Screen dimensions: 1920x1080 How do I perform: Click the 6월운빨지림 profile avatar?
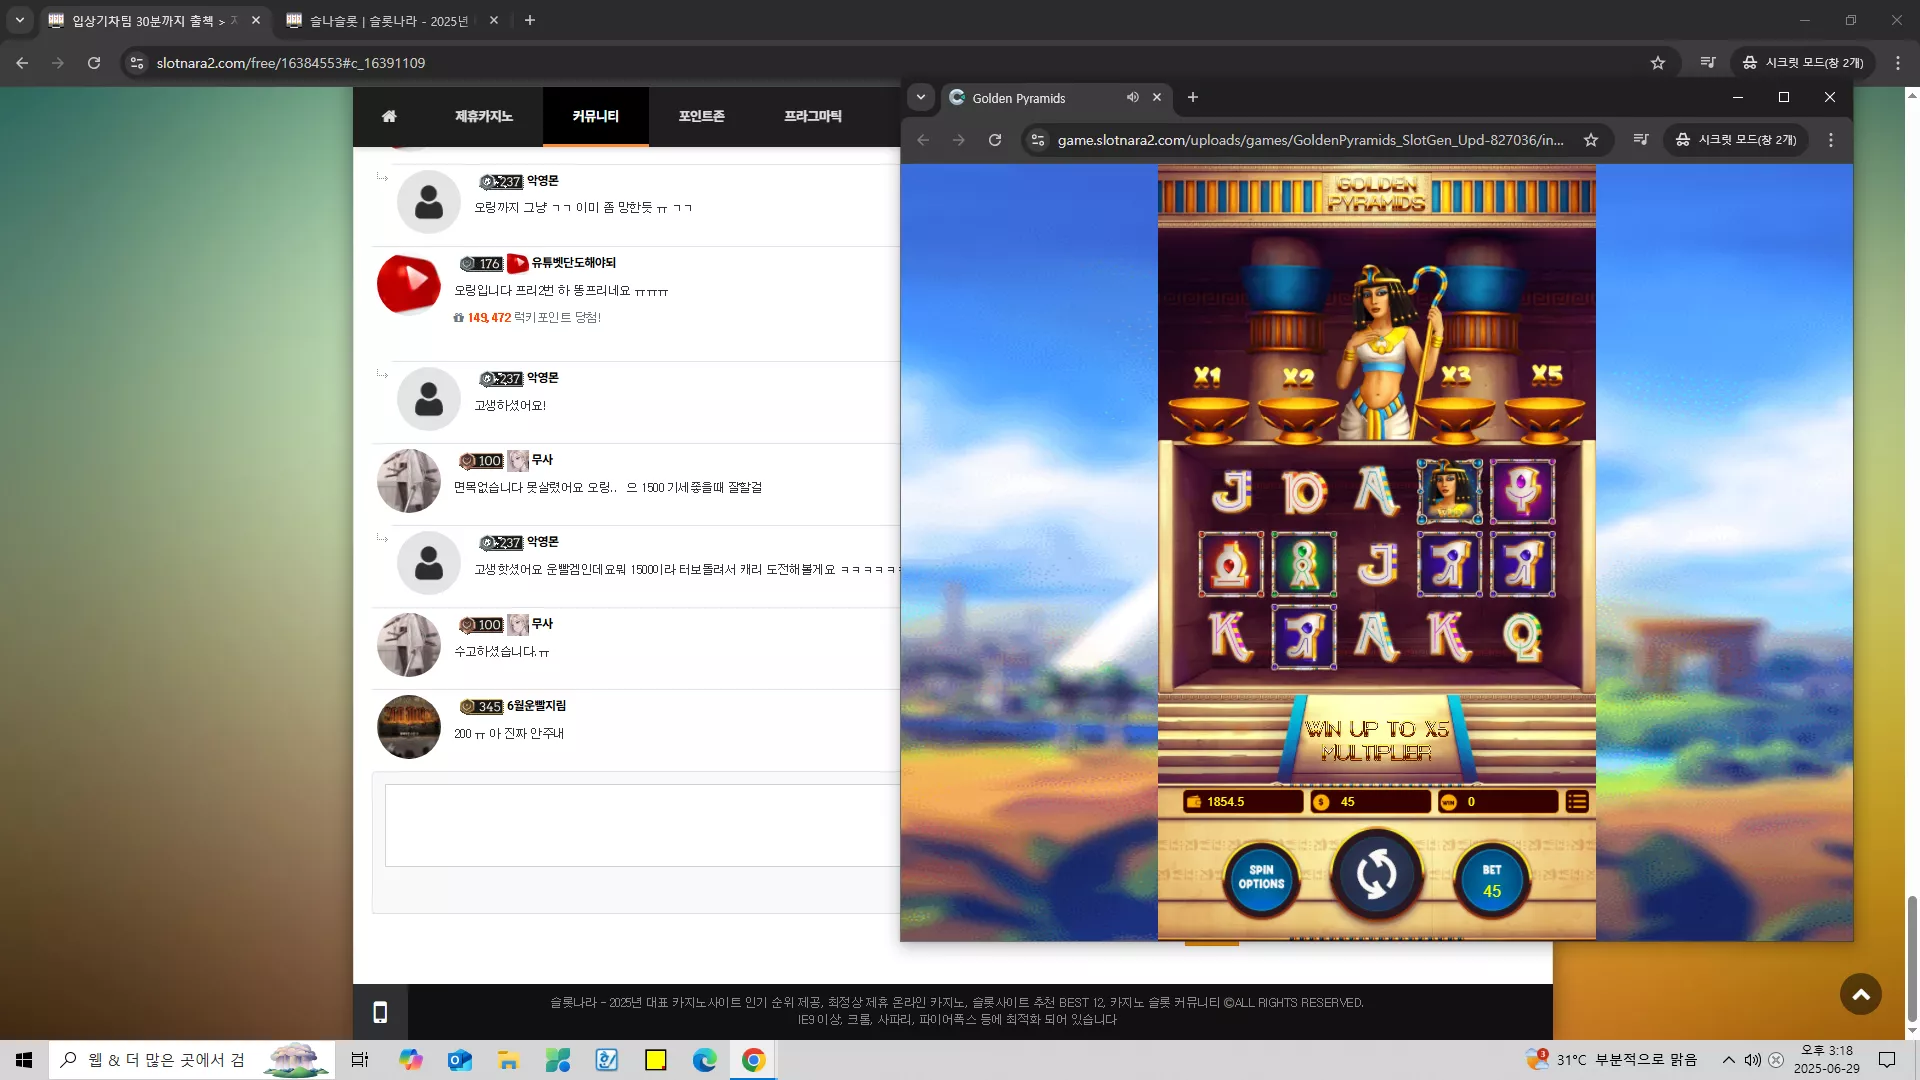[x=409, y=727]
